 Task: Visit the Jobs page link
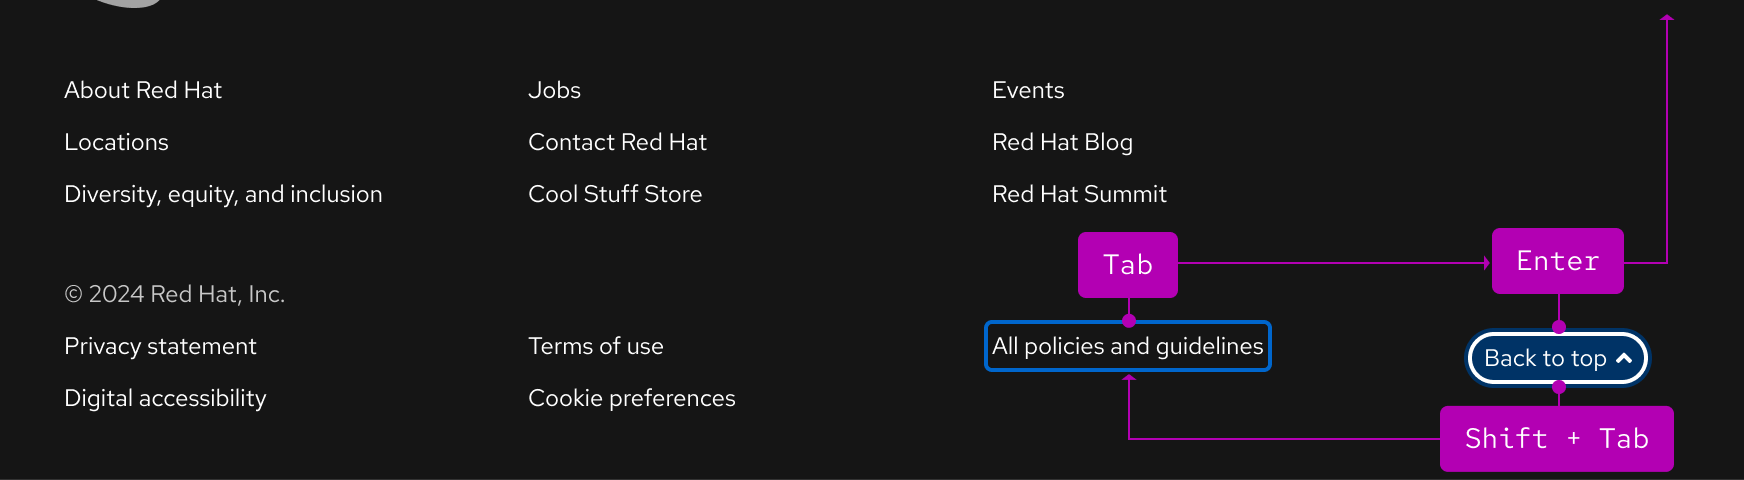click(554, 90)
